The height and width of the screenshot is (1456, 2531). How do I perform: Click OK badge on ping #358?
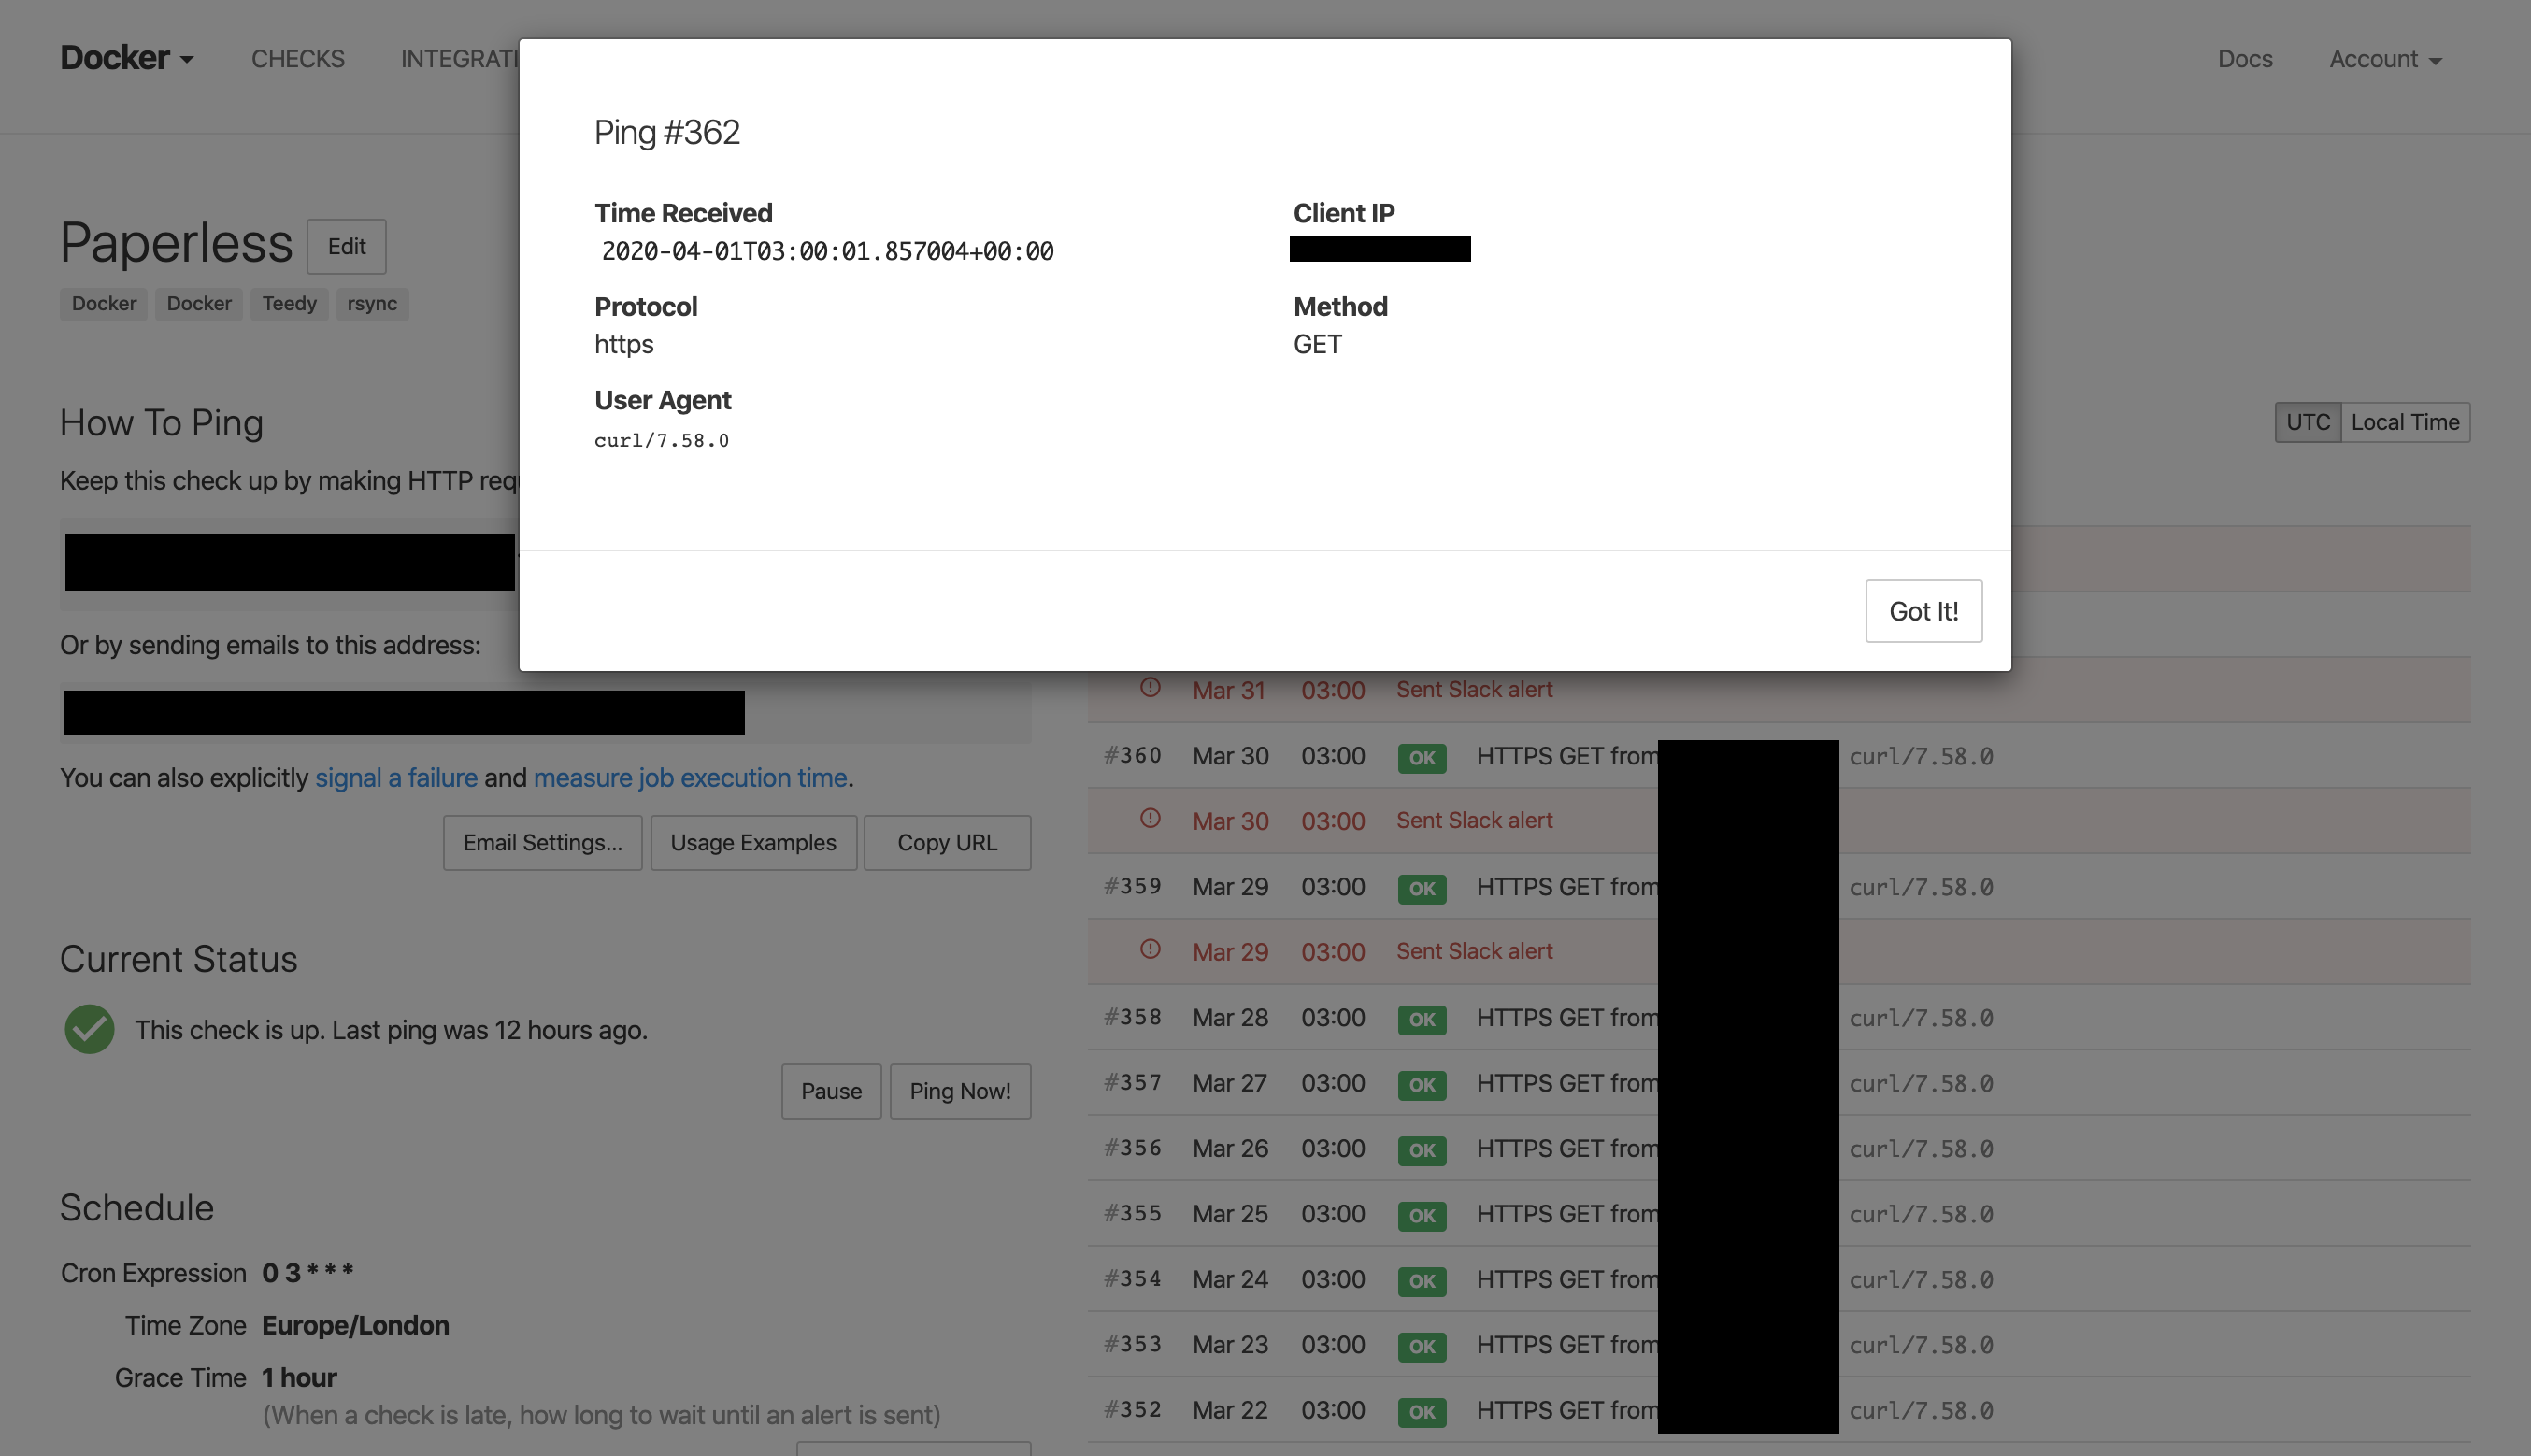pos(1421,1019)
